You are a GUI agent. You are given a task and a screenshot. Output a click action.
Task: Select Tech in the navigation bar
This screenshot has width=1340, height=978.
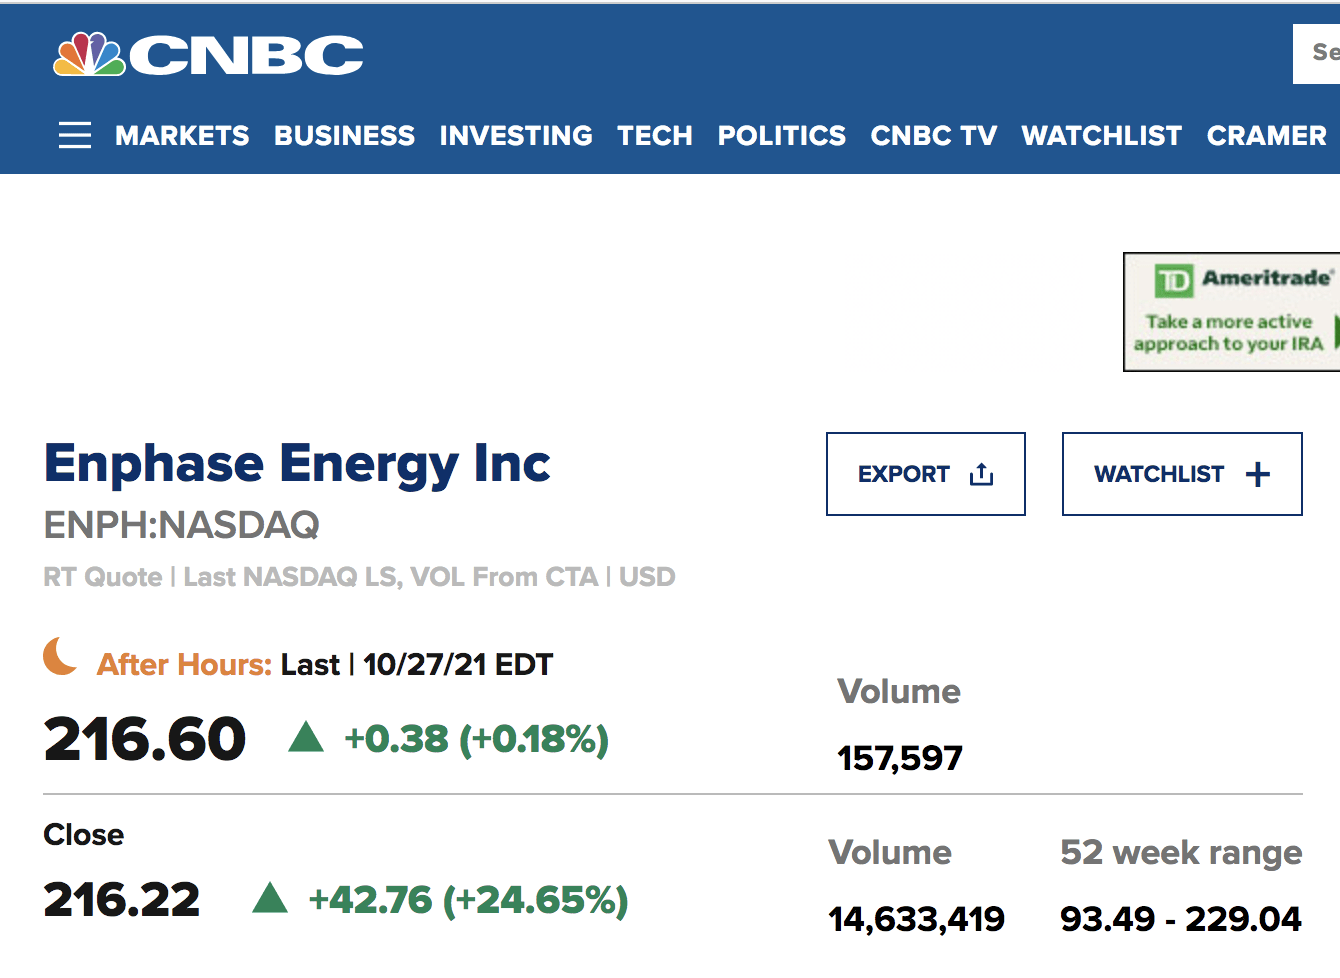coord(655,135)
